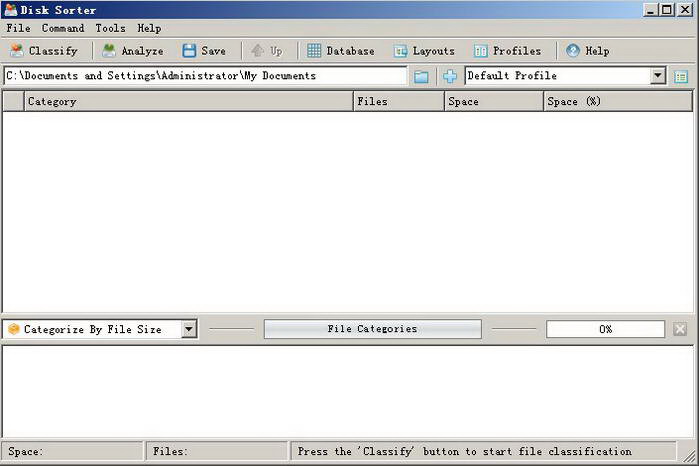Screen dimensions: 700x466
Task: Maximize the Disk Sorter window
Action: 666,9
